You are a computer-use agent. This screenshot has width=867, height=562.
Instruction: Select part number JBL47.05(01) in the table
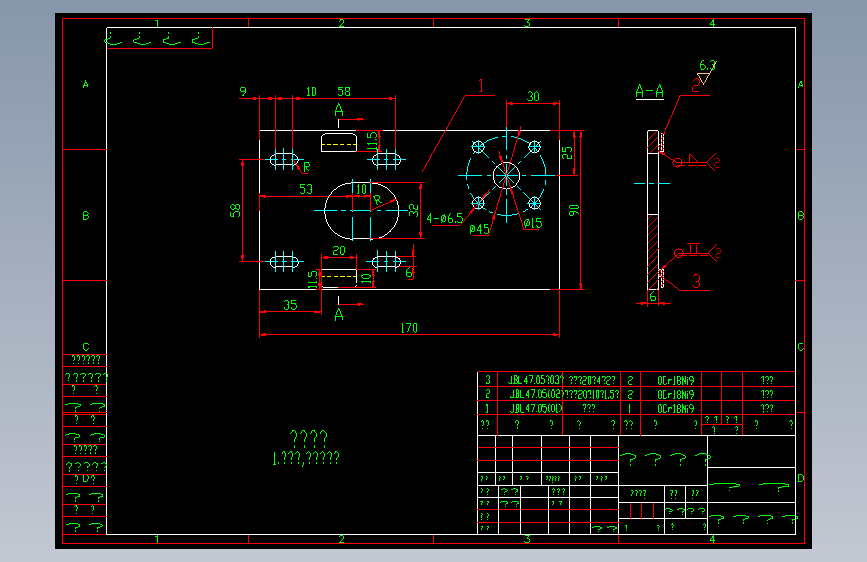(536, 408)
